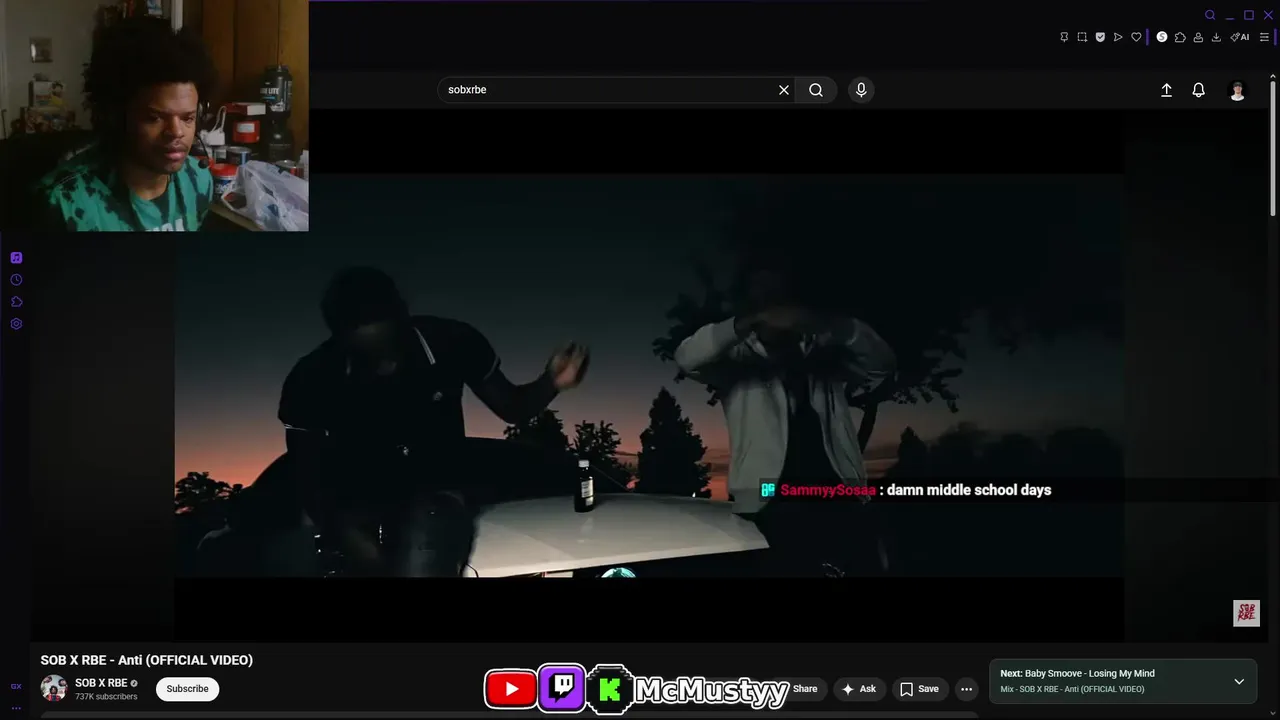1280x720 pixels.
Task: Save the video to a playlist
Action: pos(919,689)
